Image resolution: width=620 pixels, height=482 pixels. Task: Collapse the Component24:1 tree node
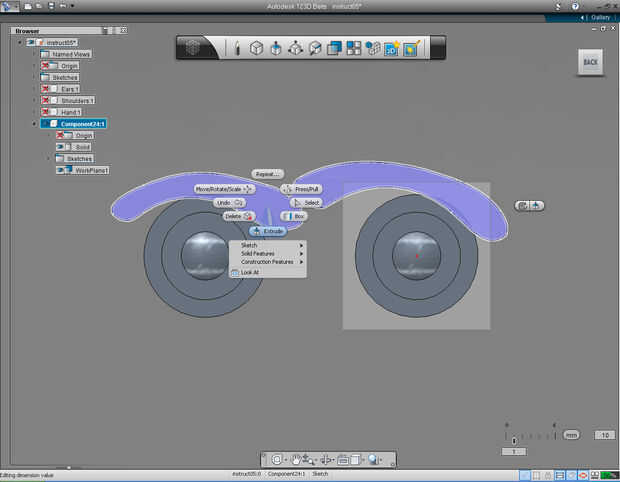(x=33, y=124)
